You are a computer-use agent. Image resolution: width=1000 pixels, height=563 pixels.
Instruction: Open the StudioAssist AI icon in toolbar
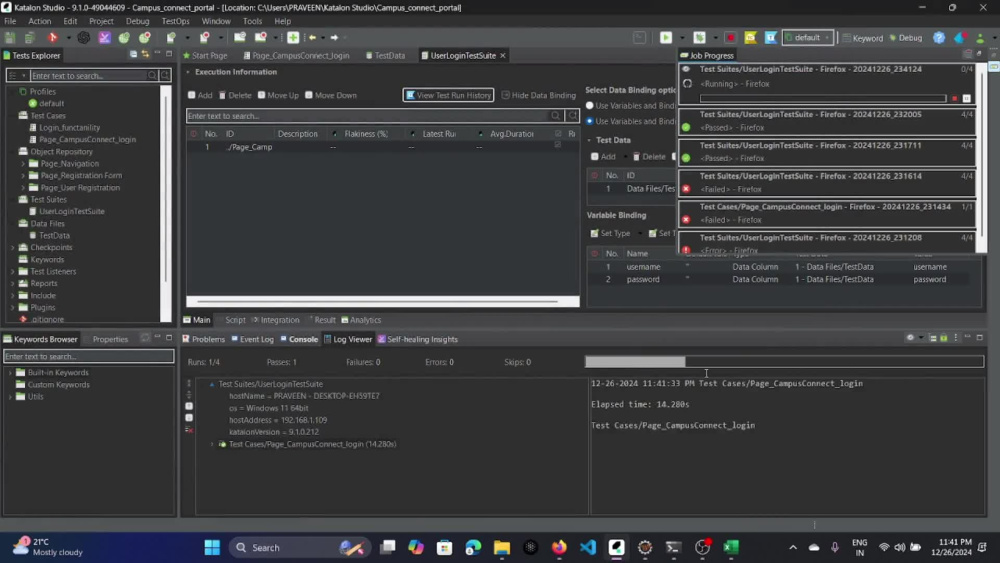point(84,38)
